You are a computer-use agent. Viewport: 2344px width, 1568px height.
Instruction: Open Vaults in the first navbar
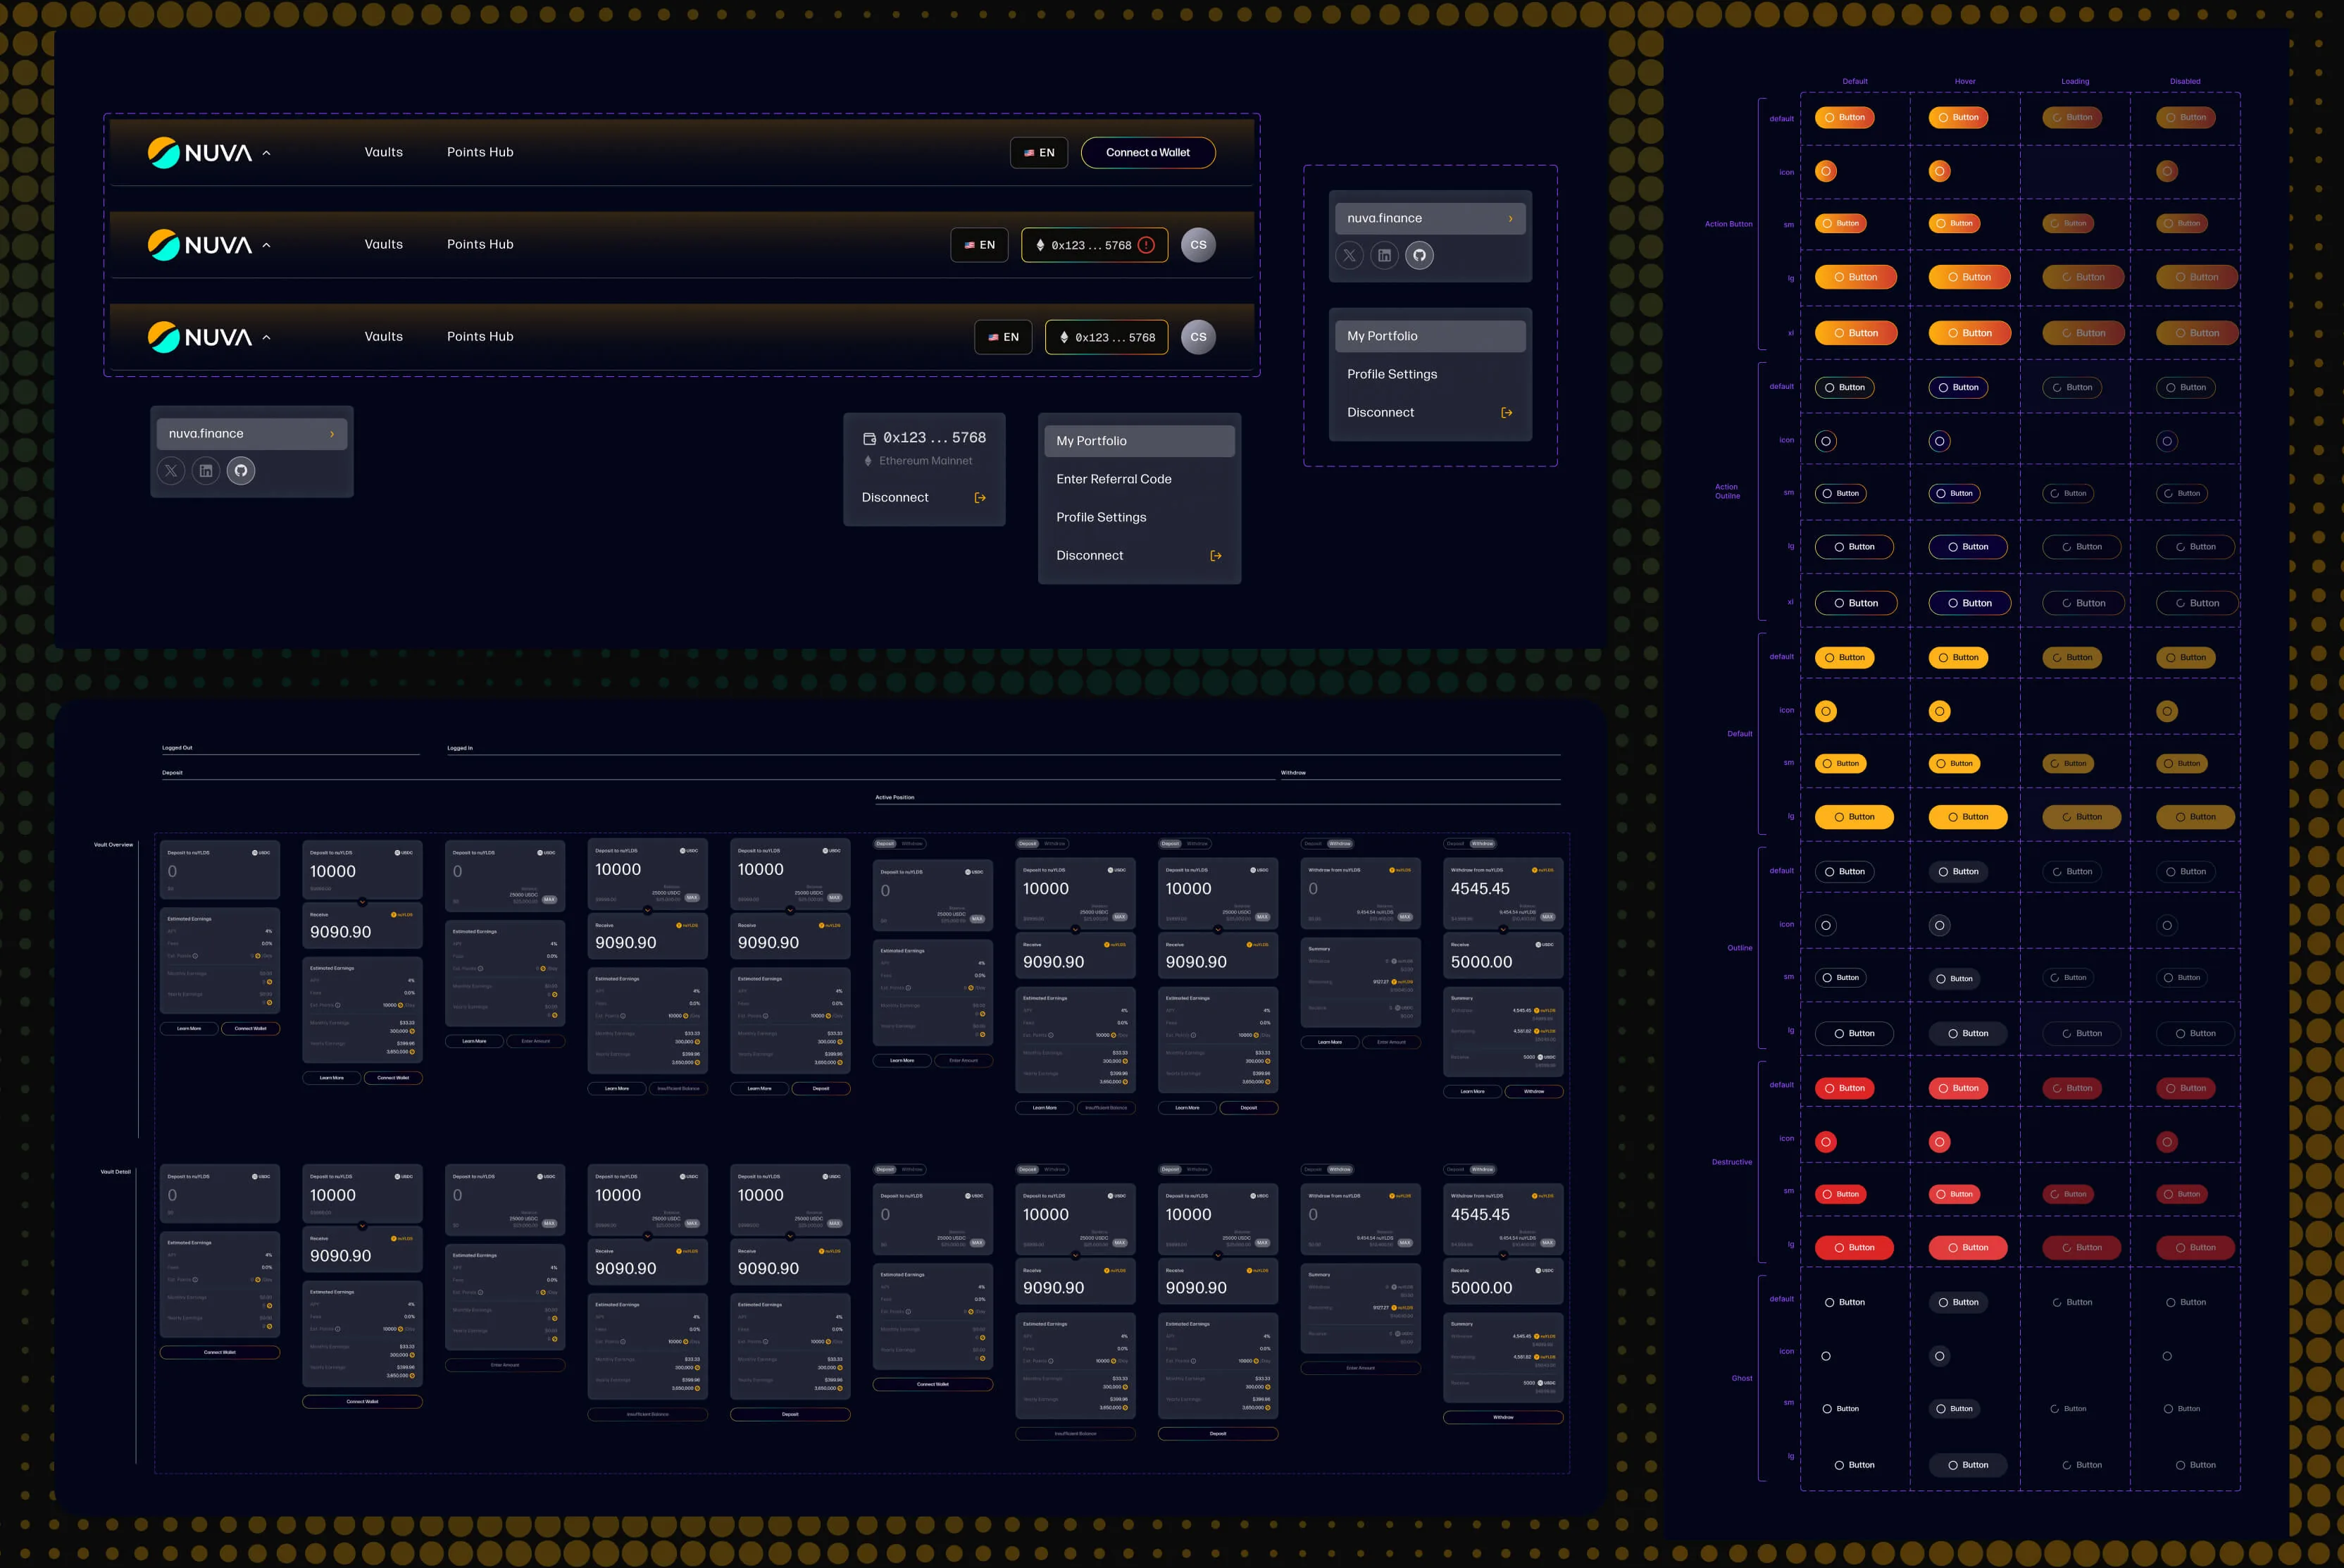(x=384, y=152)
